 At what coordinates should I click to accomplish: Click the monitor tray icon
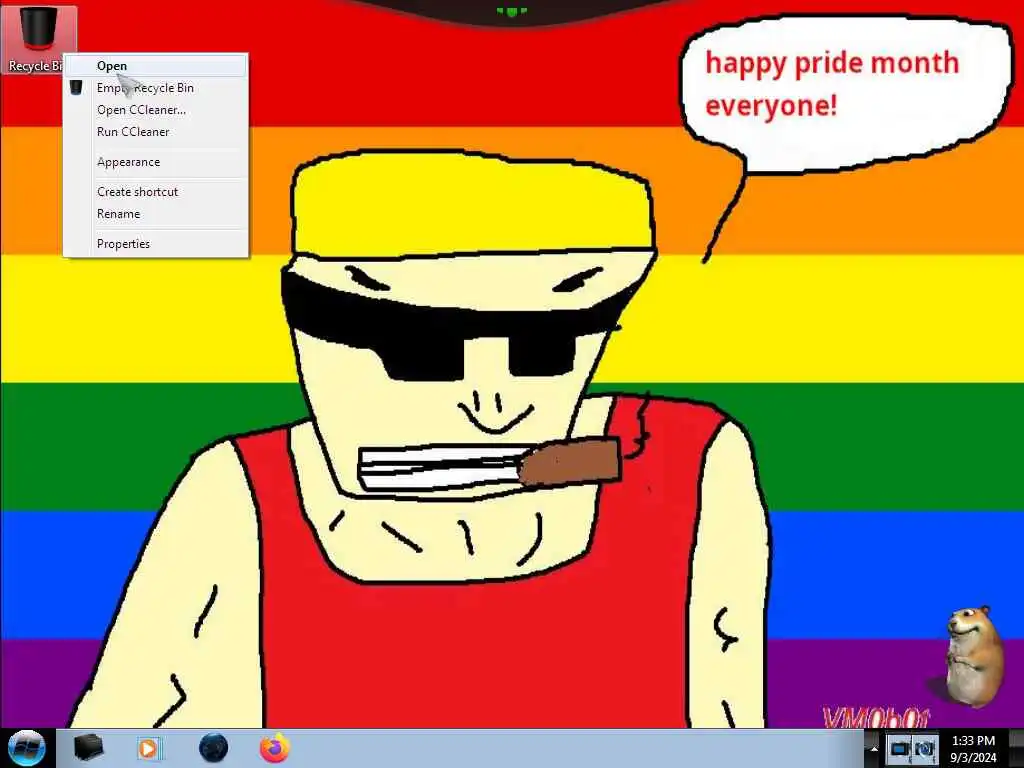coord(901,749)
